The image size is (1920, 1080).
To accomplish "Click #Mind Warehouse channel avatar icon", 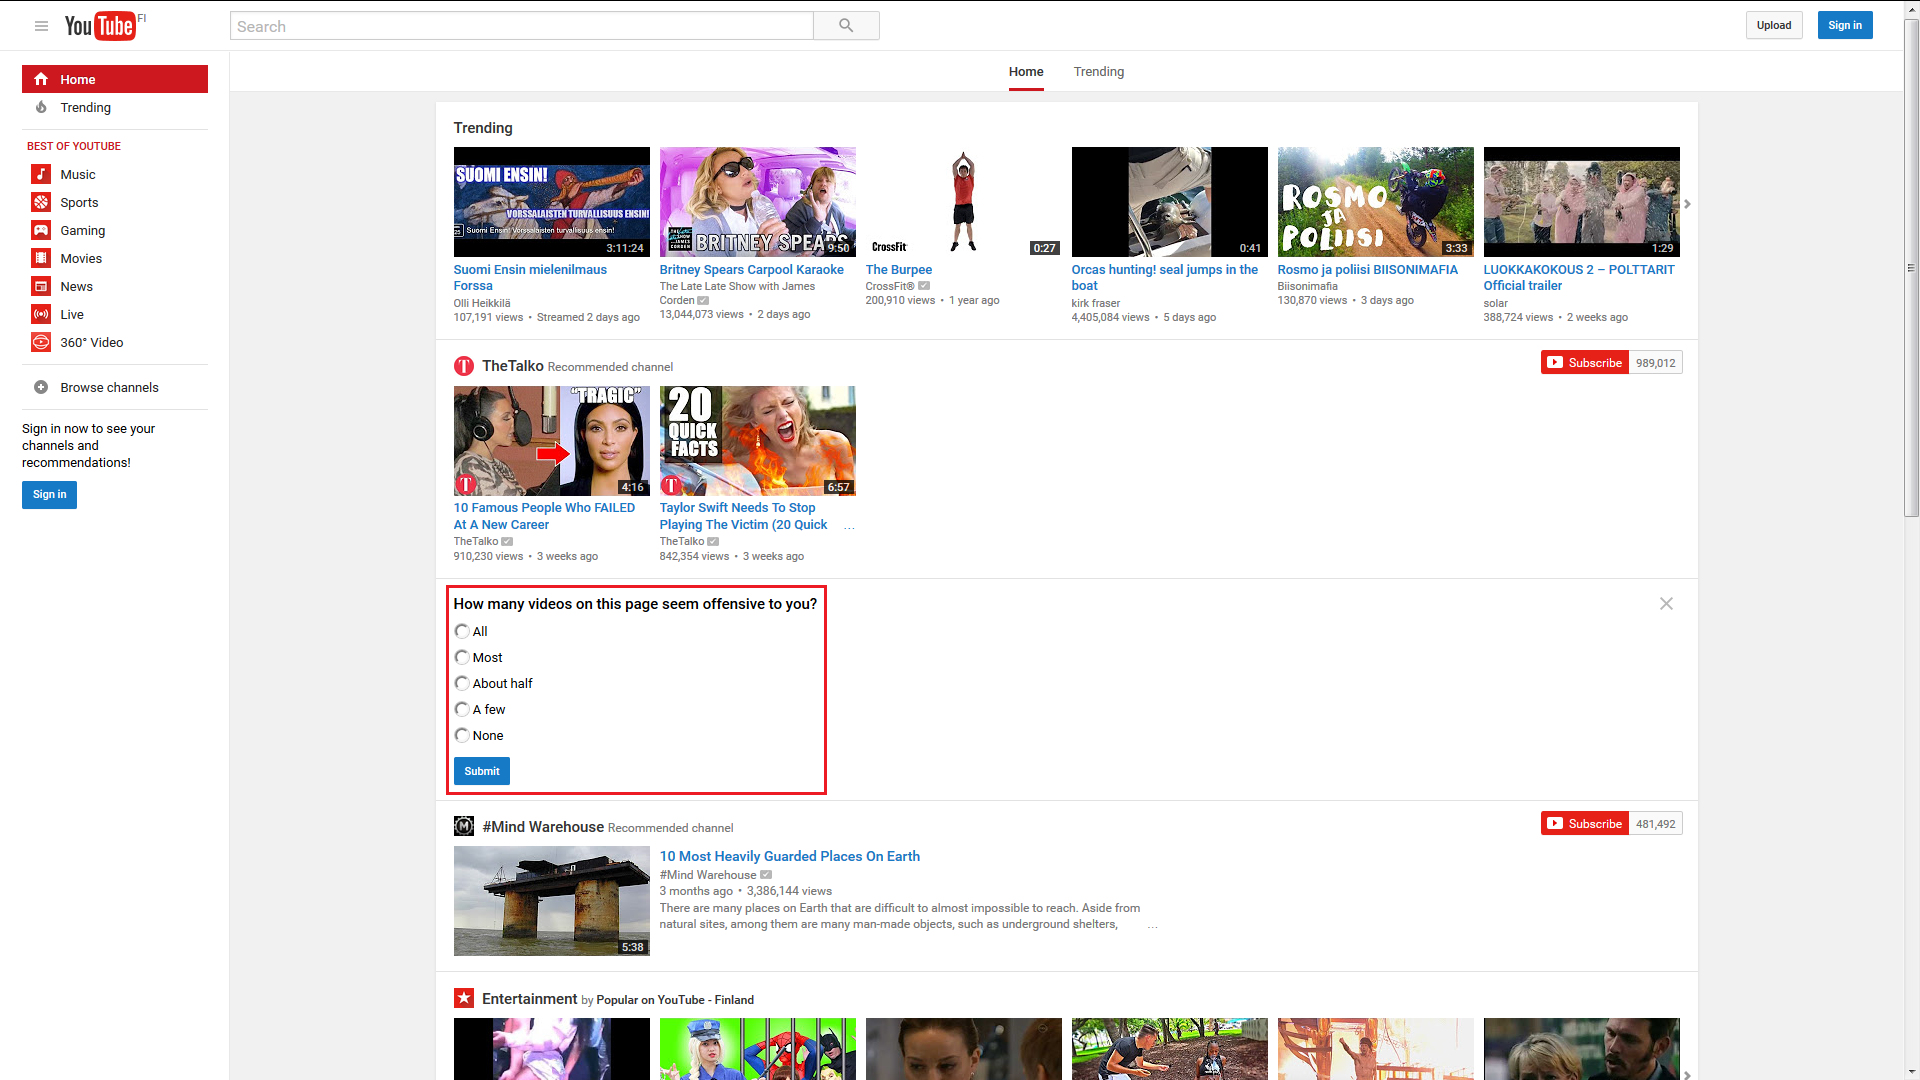I will [x=464, y=826].
